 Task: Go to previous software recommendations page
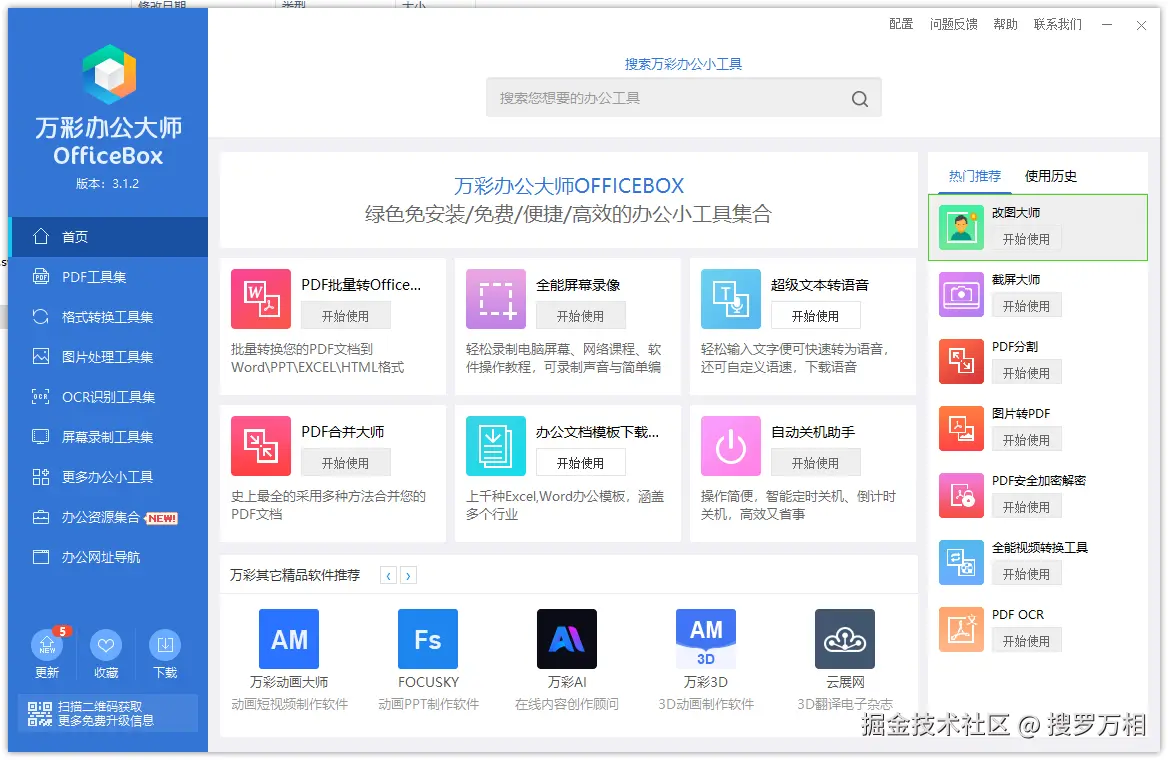[x=388, y=575]
